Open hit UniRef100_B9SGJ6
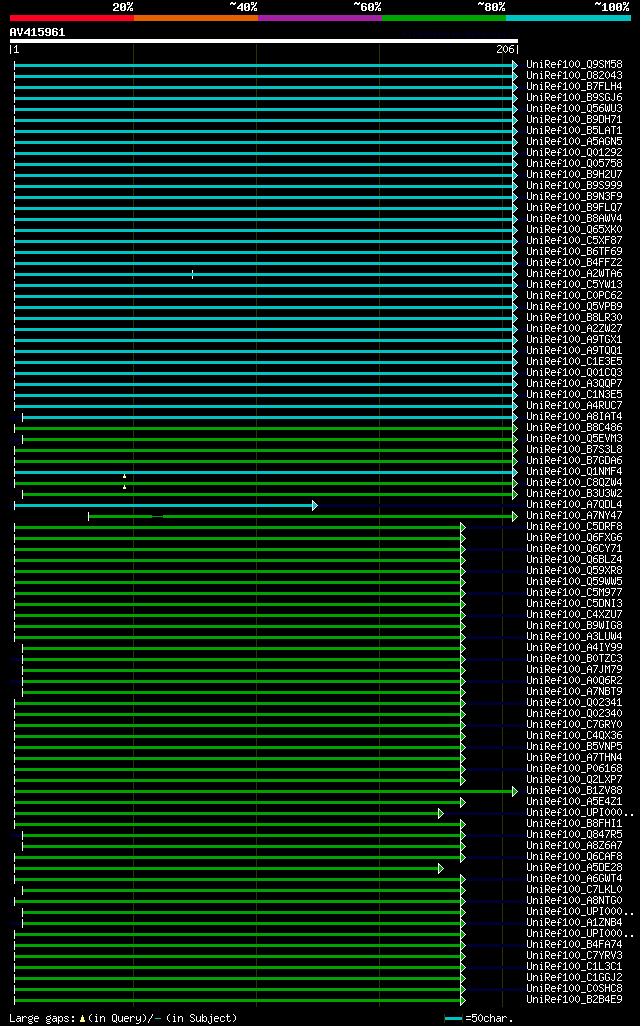Viewport: 640px width, 1026px height. 575,97
